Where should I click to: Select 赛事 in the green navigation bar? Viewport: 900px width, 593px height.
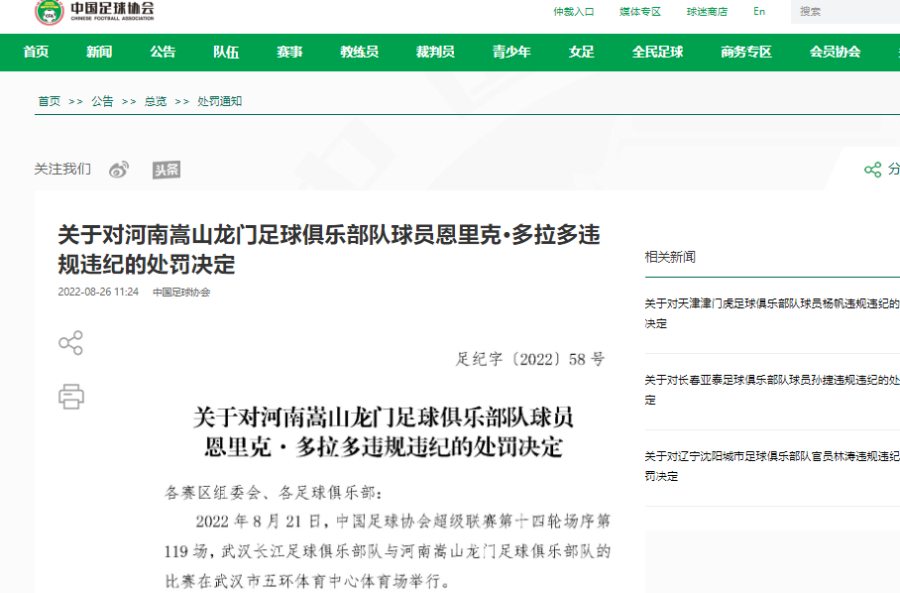tap(290, 52)
